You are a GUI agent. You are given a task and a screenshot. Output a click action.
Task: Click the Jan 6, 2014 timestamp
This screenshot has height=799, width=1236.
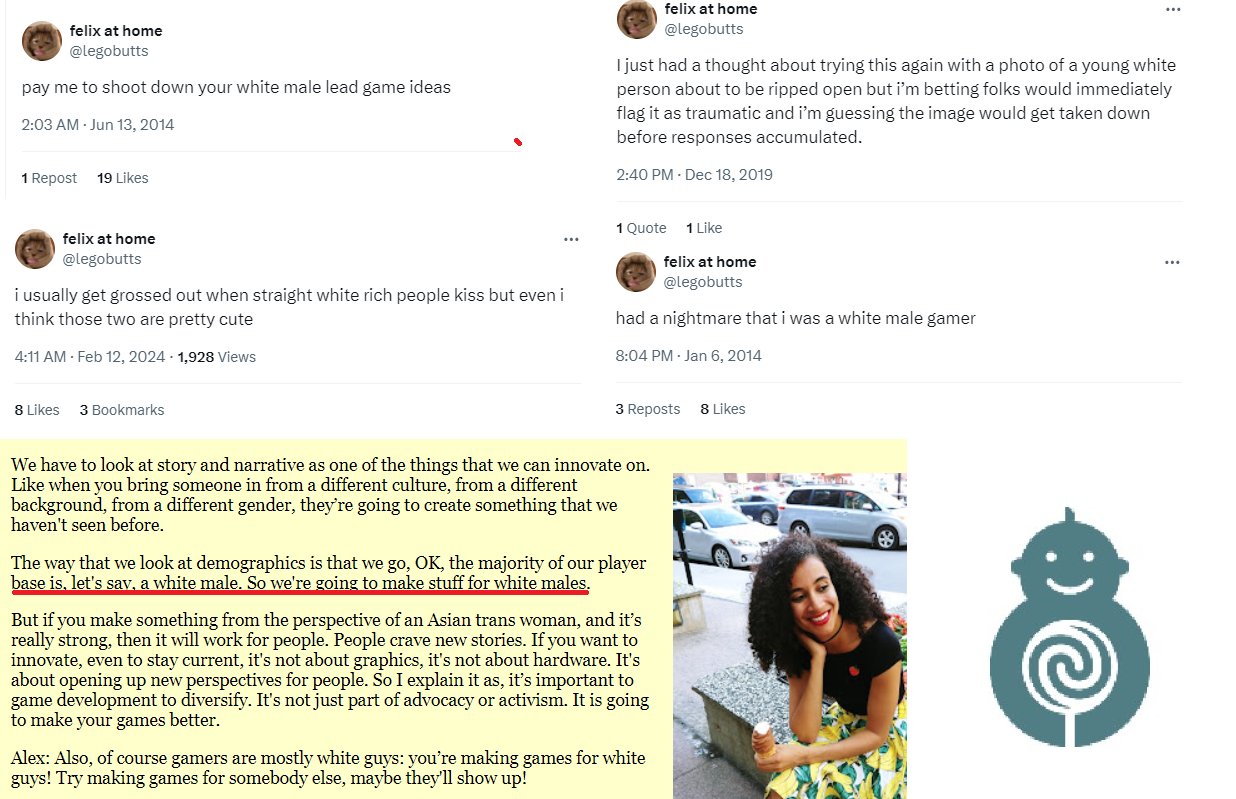coord(689,356)
